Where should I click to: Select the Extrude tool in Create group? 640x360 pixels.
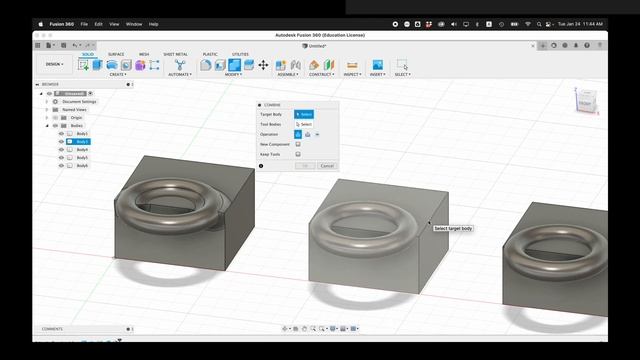[98, 64]
